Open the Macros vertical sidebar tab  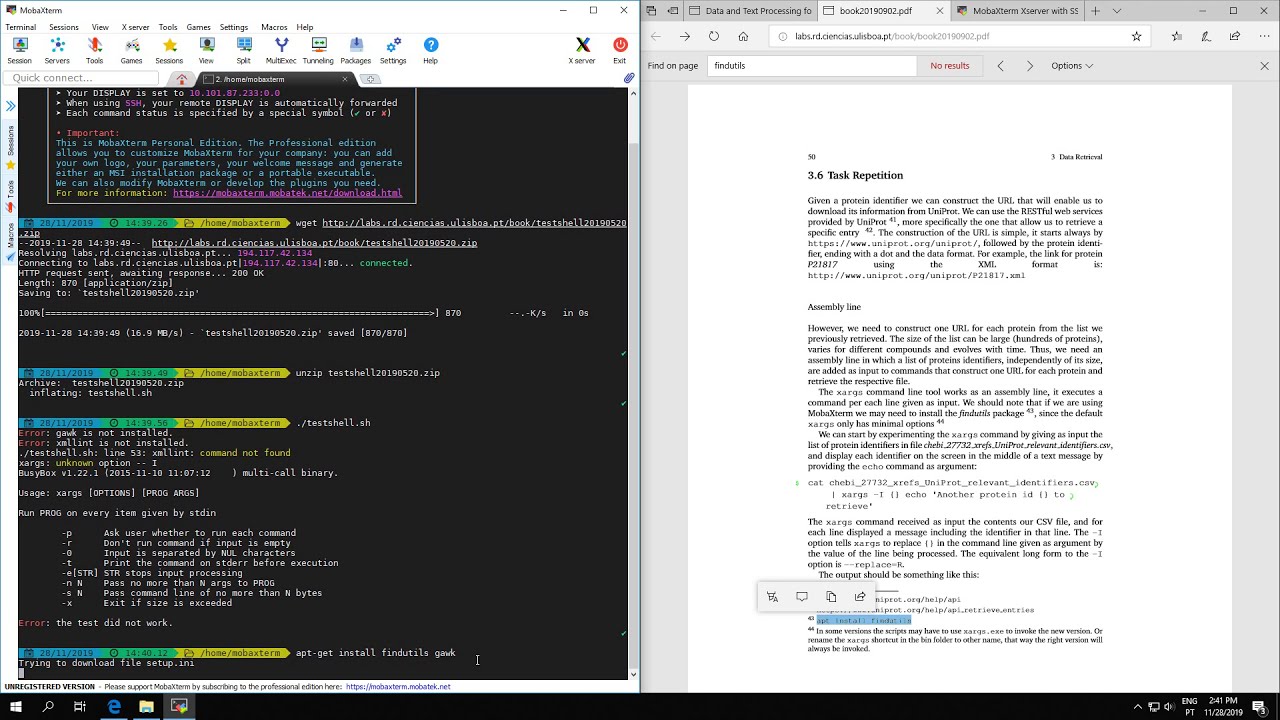pos(10,239)
